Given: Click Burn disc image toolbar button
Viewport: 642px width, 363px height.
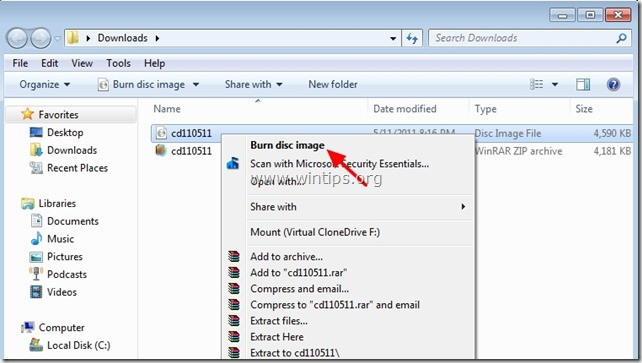Looking at the screenshot, I should (x=142, y=84).
